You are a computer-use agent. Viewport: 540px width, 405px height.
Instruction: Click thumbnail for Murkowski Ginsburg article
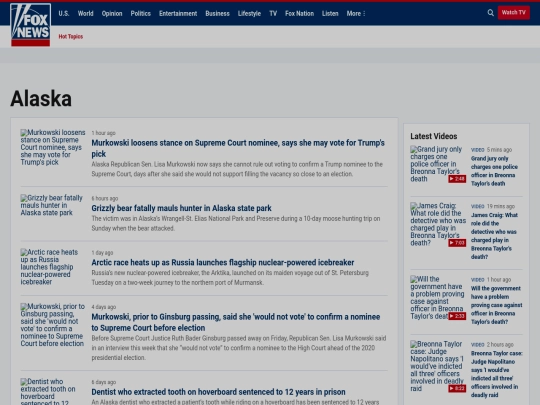point(52,325)
